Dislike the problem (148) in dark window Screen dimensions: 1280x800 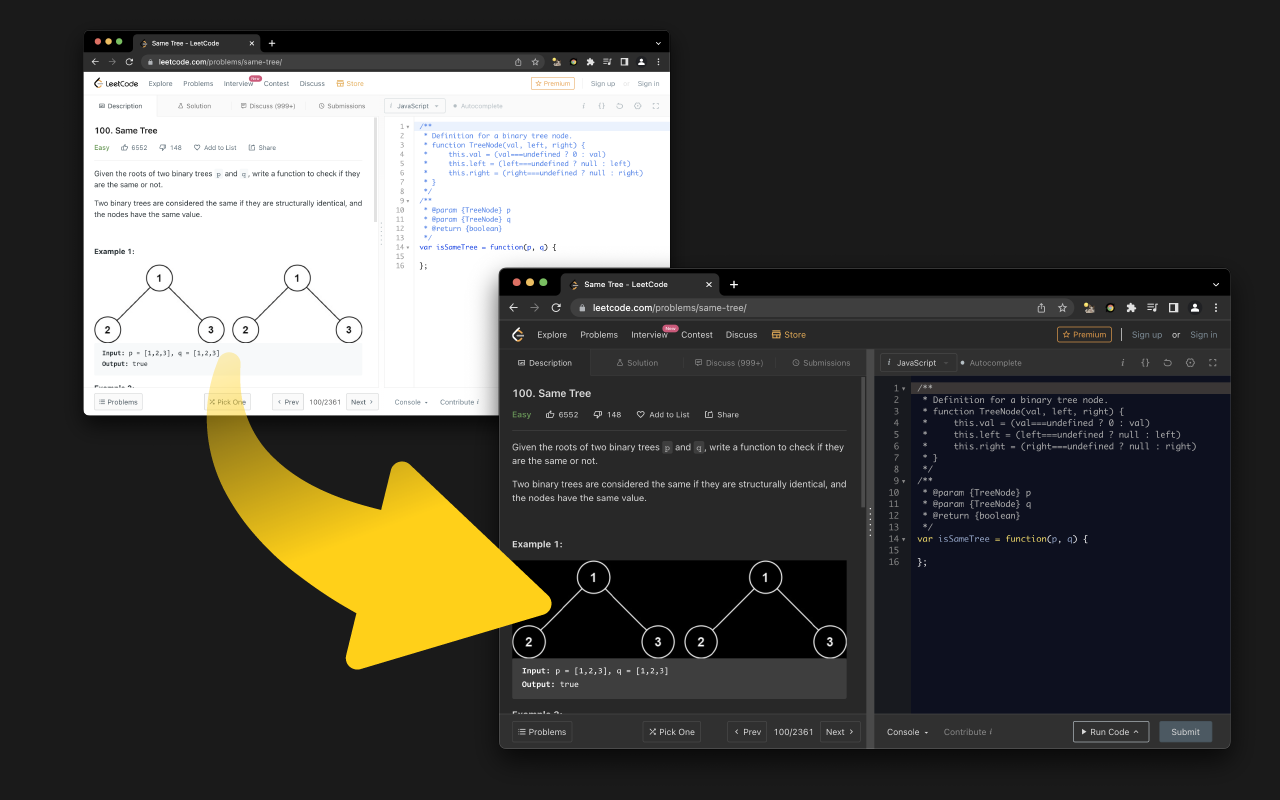[607, 415]
